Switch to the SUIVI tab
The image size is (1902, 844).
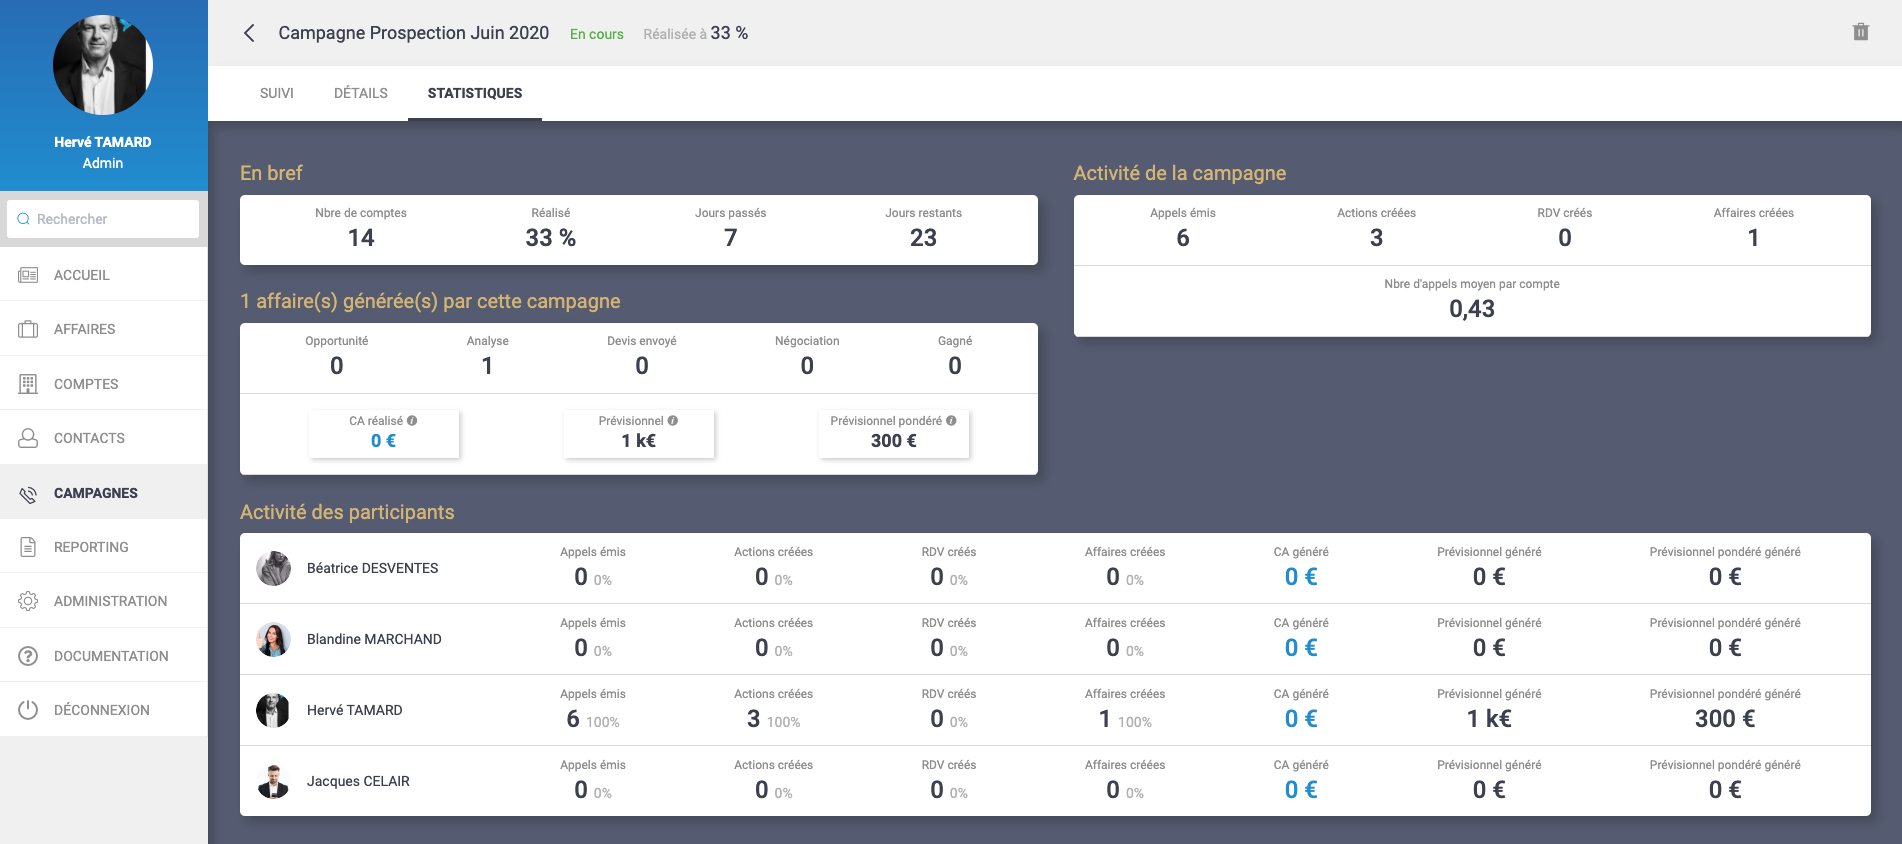point(276,93)
